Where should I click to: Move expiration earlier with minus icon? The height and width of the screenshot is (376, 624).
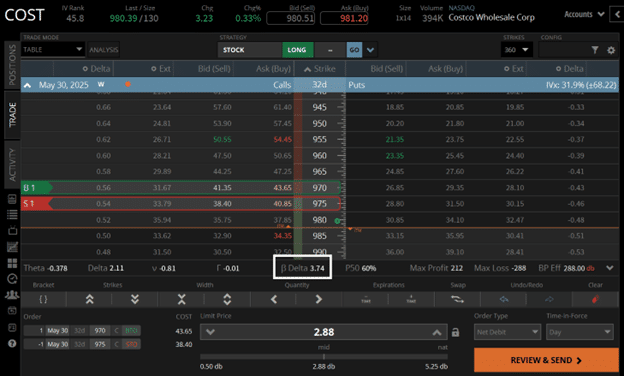[x=366, y=299]
